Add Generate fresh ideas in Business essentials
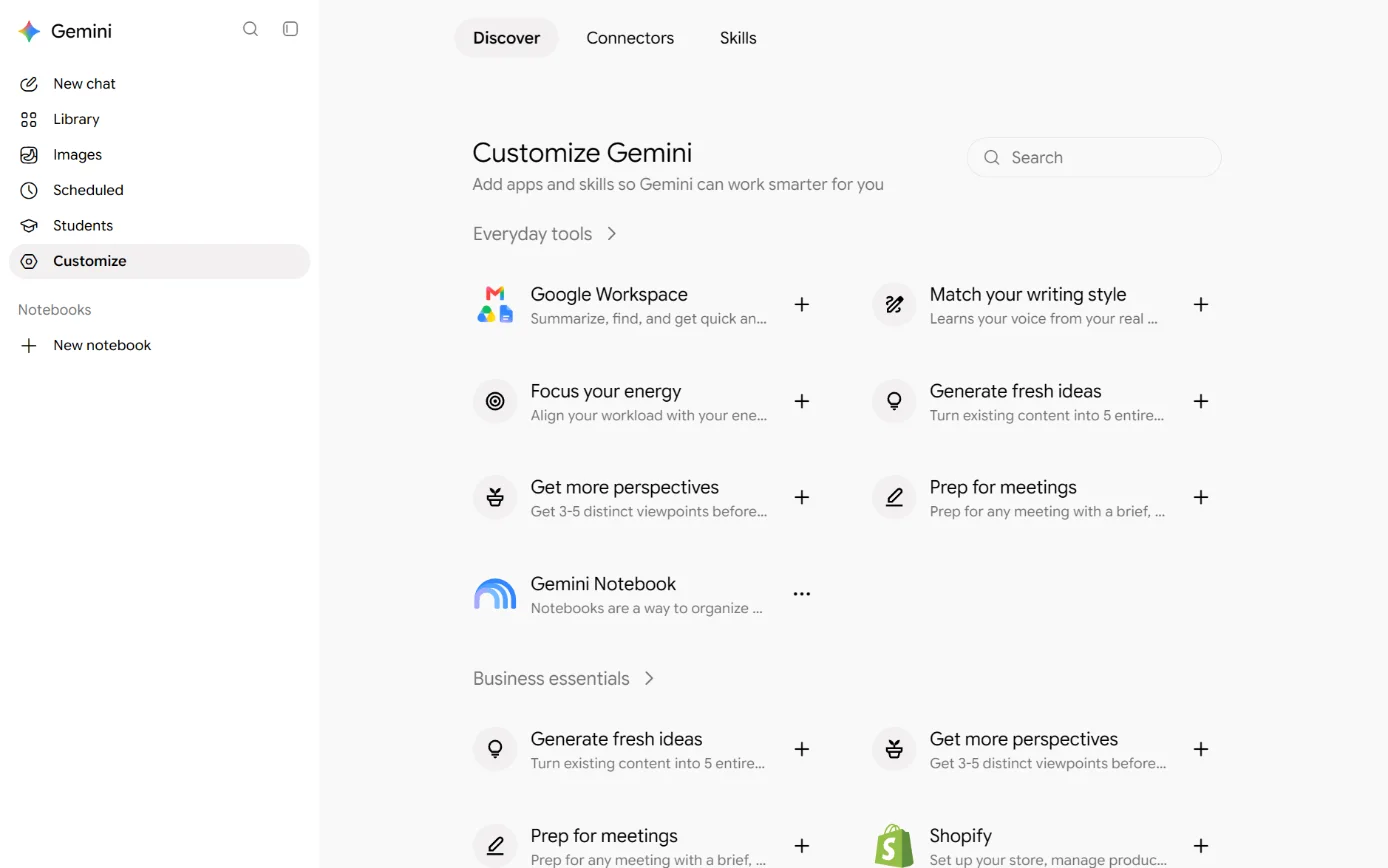This screenshot has height=868, width=1388. [x=802, y=749]
